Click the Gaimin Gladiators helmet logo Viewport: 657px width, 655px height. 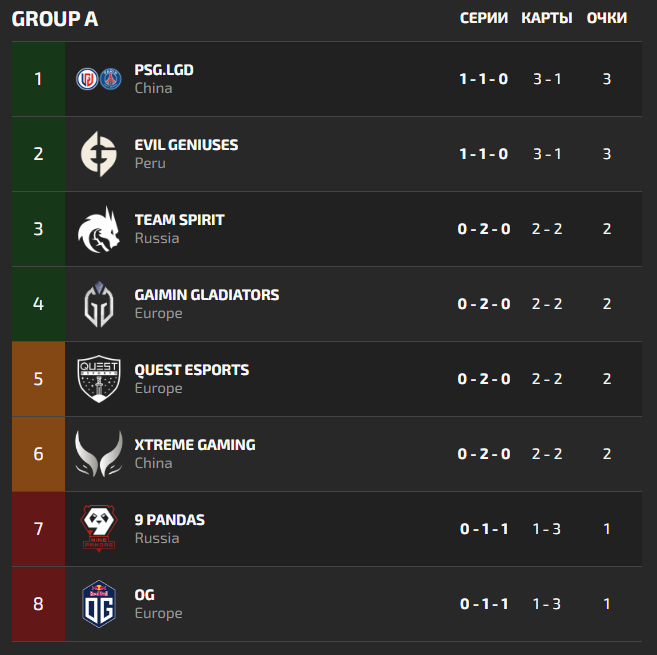point(99,304)
